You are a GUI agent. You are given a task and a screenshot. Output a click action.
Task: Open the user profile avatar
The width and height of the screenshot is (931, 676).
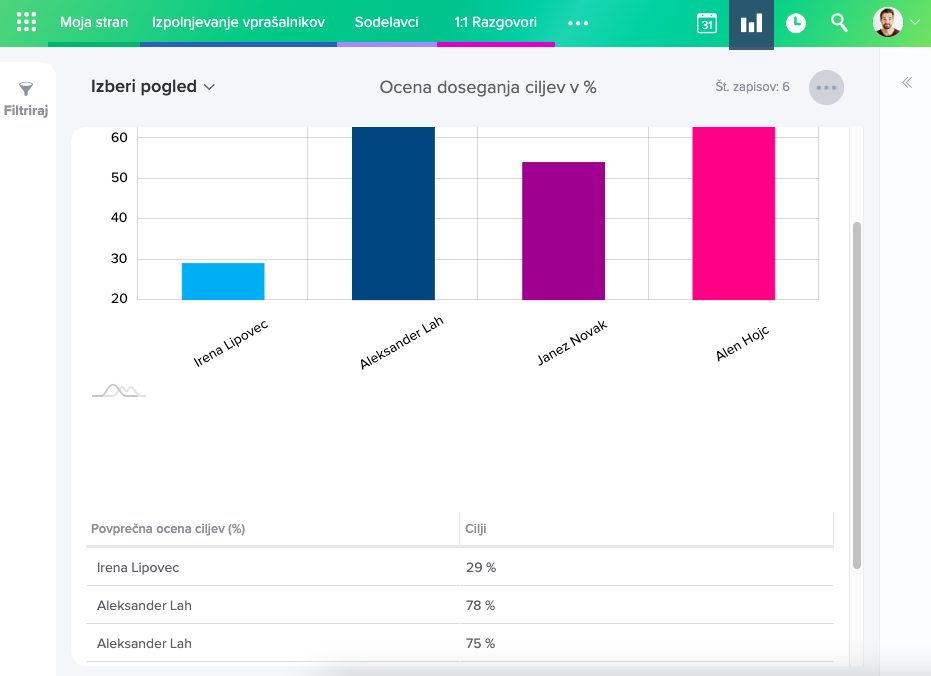click(x=887, y=22)
